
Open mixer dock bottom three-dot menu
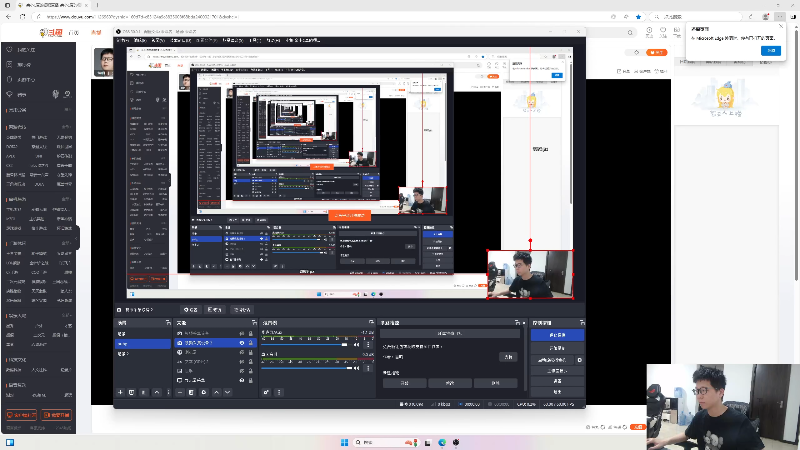click(x=279, y=392)
